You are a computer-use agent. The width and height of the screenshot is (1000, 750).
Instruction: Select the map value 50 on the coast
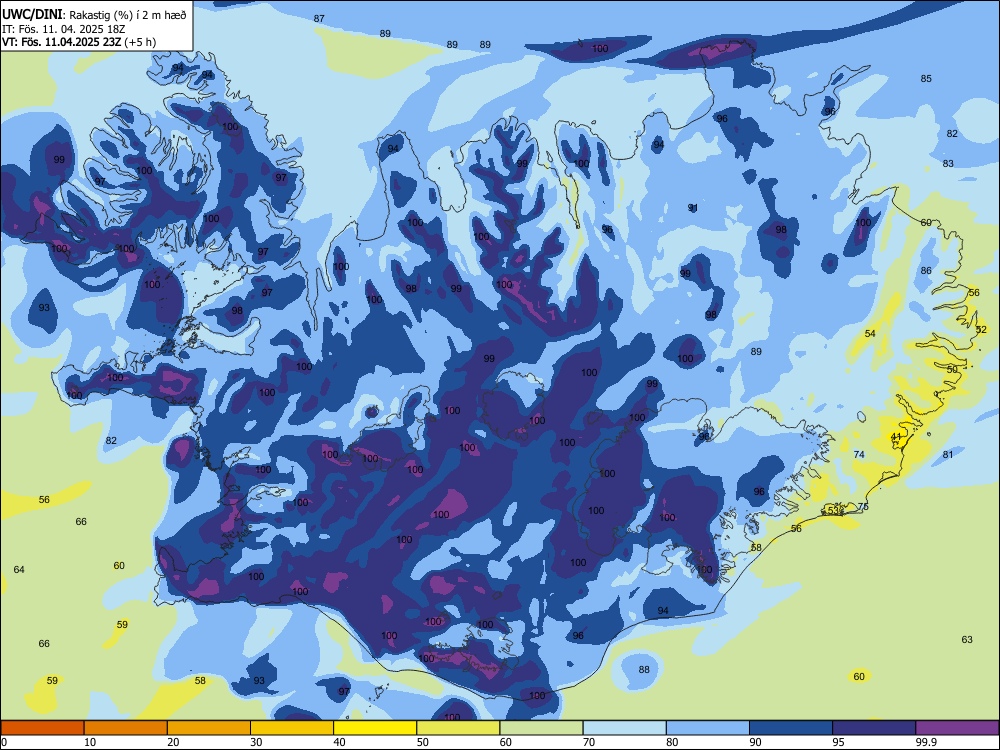(952, 370)
